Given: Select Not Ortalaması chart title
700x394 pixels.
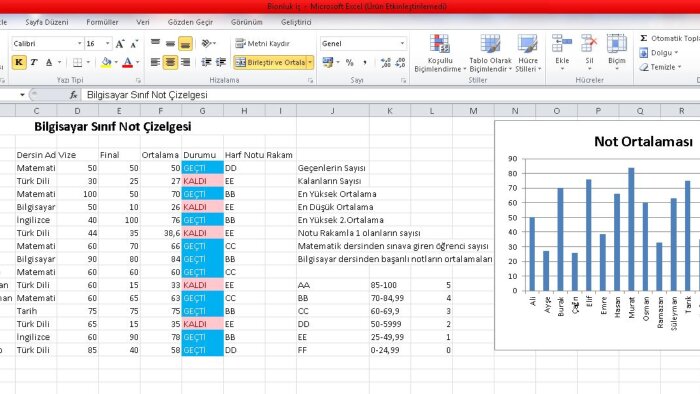Looking at the screenshot, I should 643,142.
